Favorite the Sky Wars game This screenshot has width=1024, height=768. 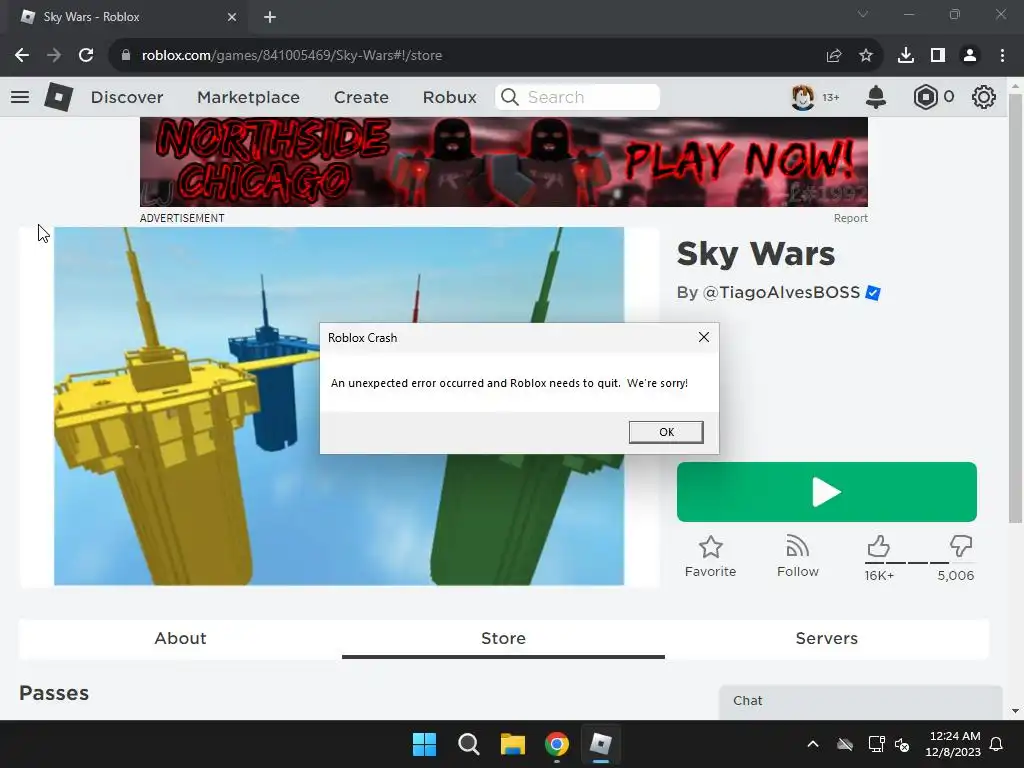[711, 556]
